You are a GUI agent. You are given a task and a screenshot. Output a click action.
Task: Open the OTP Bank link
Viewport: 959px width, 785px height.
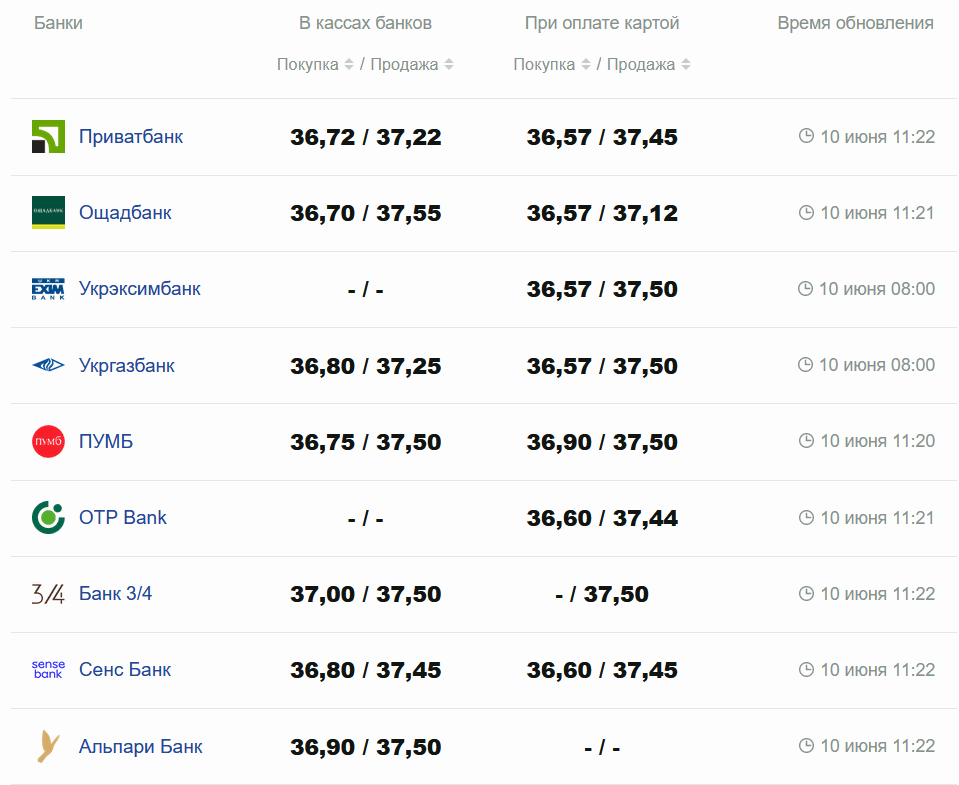pyautogui.click(x=123, y=517)
